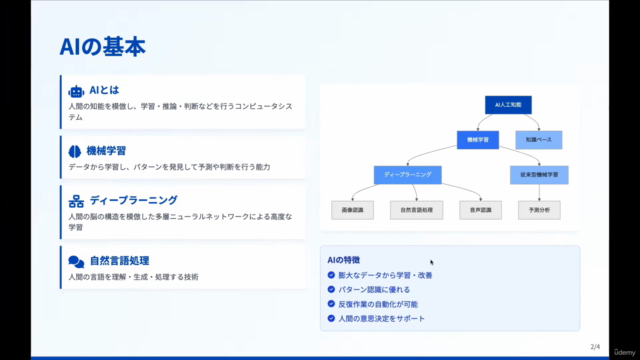Screen dimensions: 640x360
Task: Click the 従来型機械学習 diagram node
Action: click(539, 175)
